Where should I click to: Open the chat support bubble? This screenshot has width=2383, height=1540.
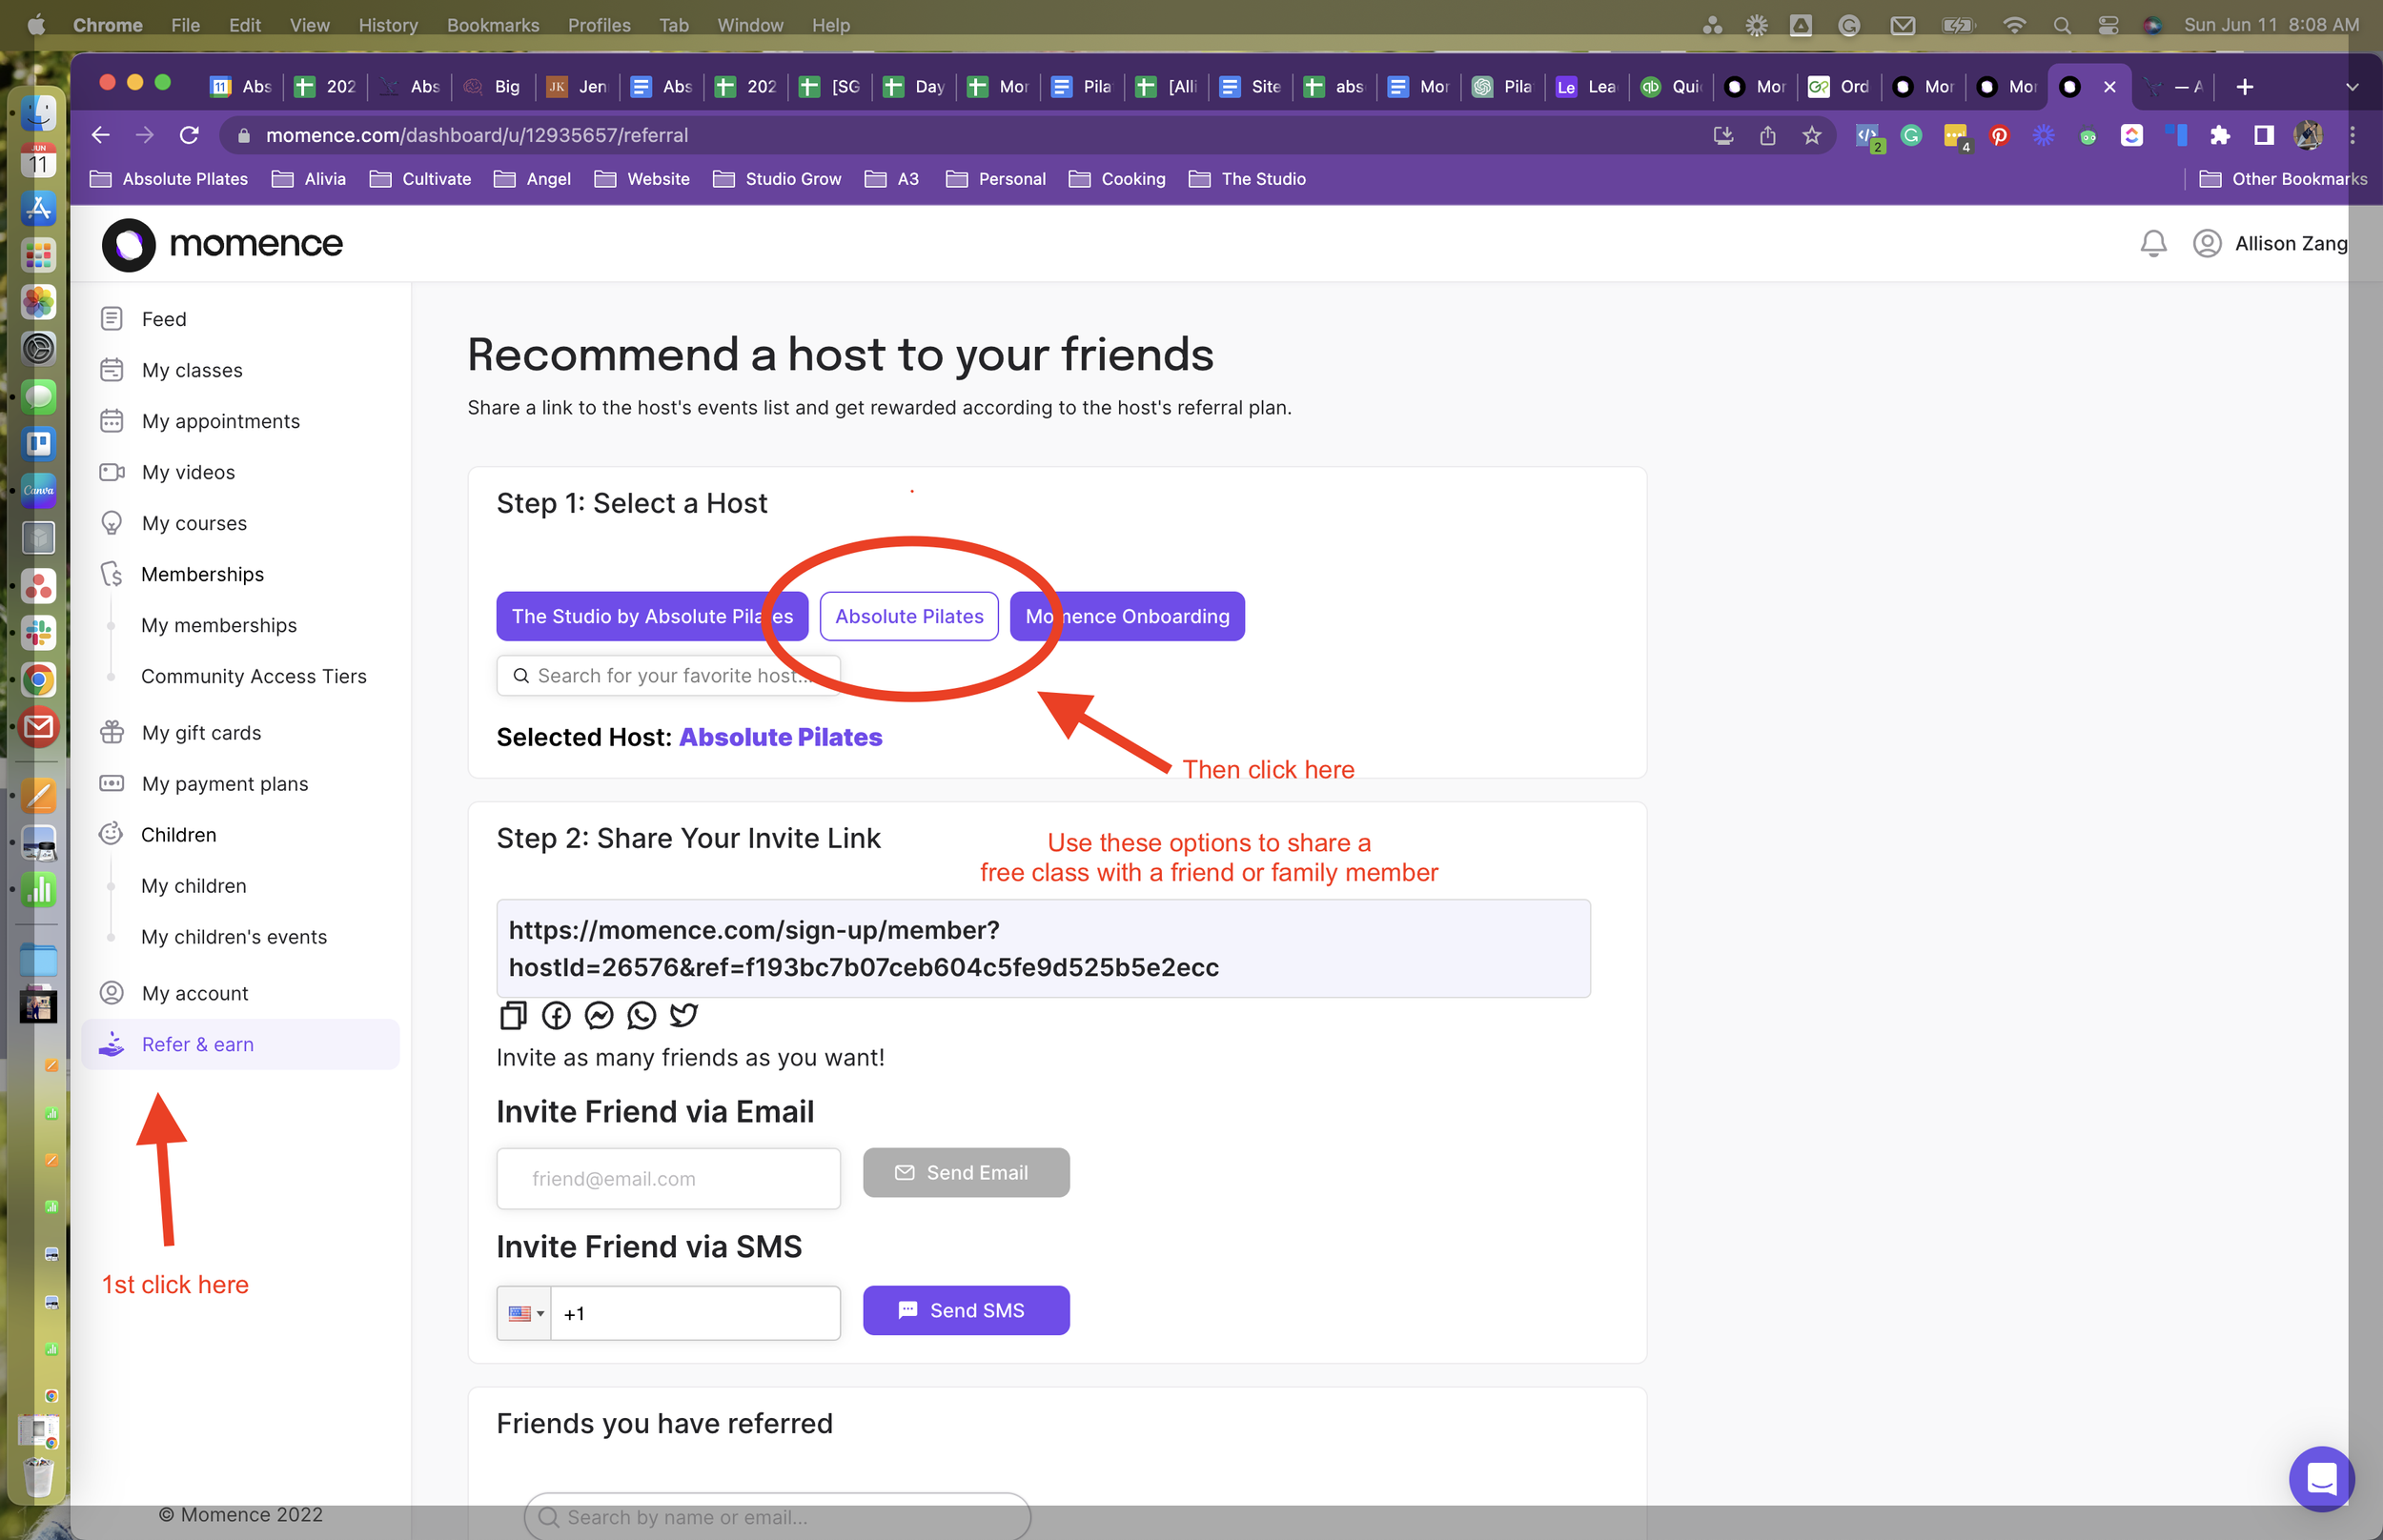tap(2321, 1478)
